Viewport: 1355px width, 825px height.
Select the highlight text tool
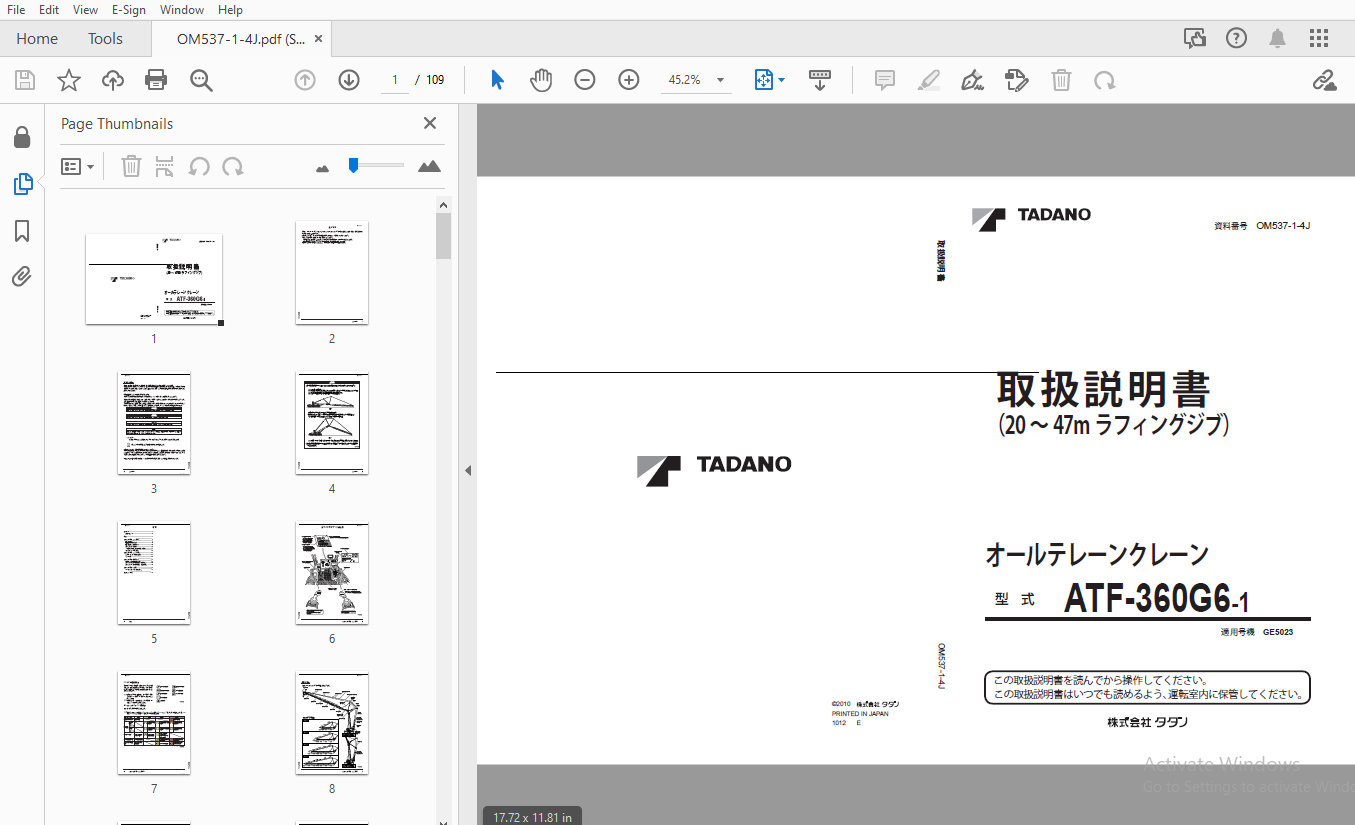tap(929, 80)
